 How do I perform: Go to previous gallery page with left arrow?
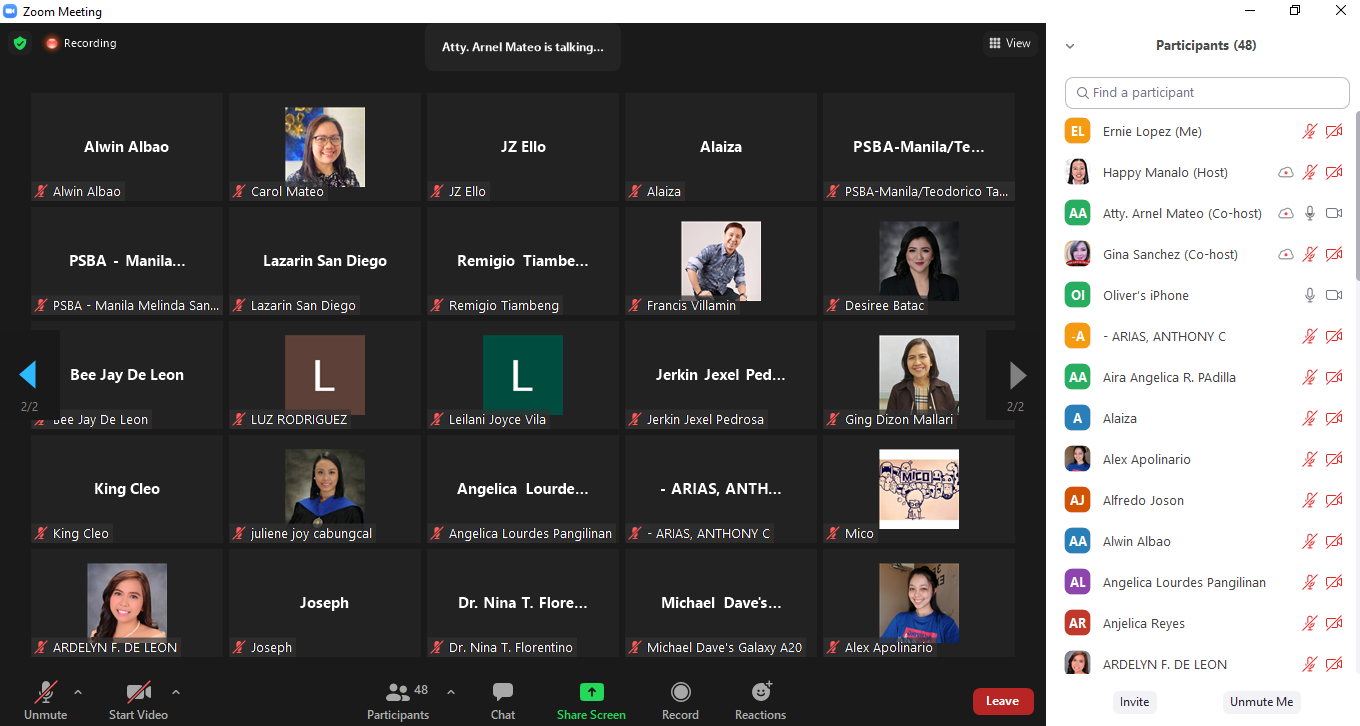[x=28, y=375]
